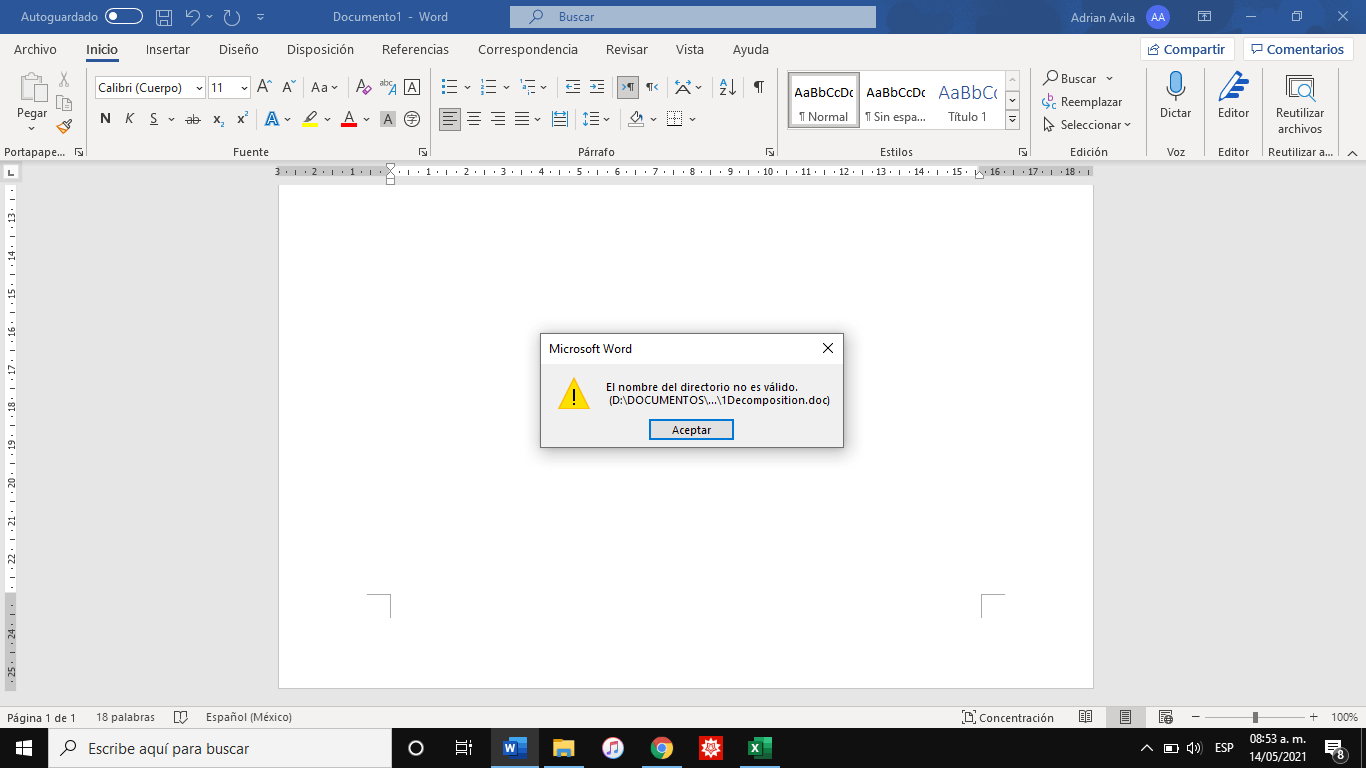The height and width of the screenshot is (768, 1366).
Task: Open the Comentarios button
Action: click(x=1298, y=49)
